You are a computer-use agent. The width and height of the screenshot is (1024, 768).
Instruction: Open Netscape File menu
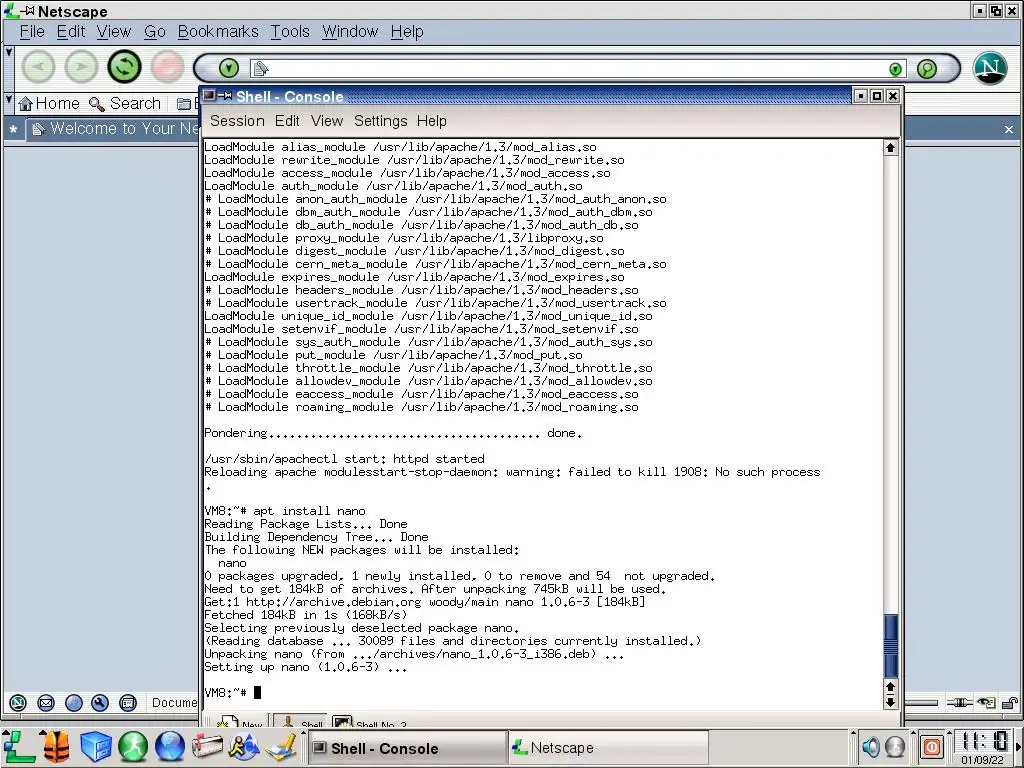[32, 31]
